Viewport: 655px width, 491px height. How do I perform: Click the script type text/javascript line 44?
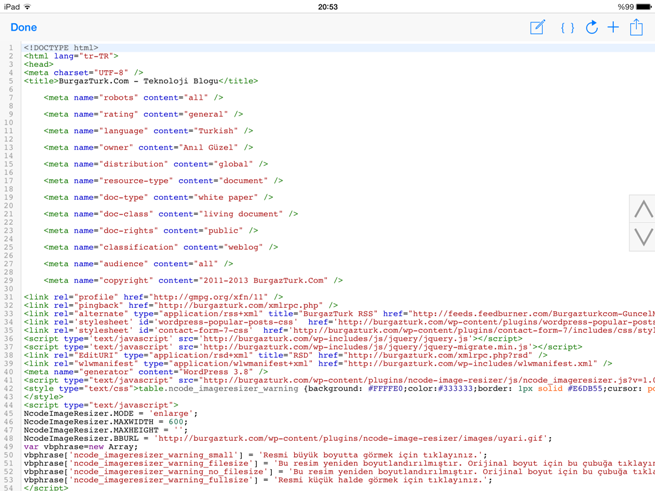pyautogui.click(x=101, y=405)
